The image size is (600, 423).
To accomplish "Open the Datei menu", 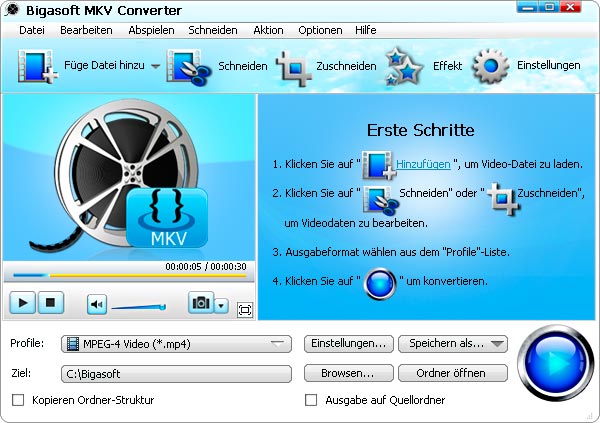I will 32,30.
